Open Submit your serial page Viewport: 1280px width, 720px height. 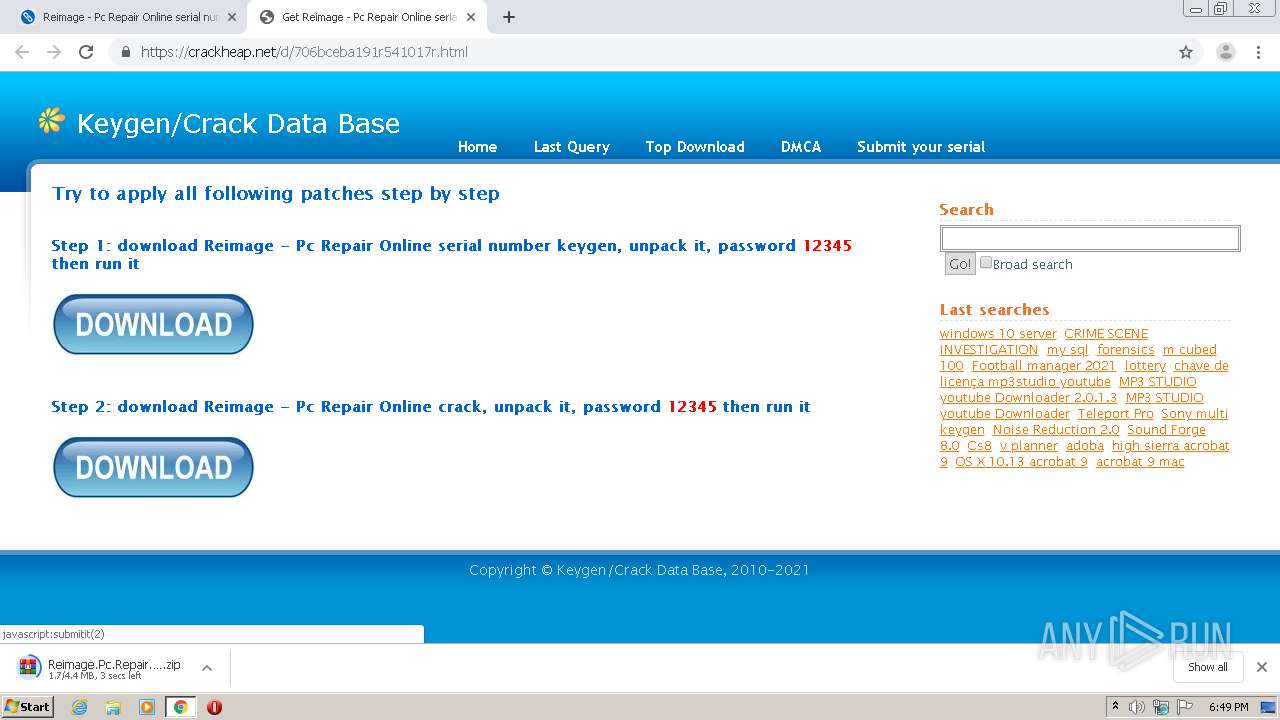tap(921, 146)
